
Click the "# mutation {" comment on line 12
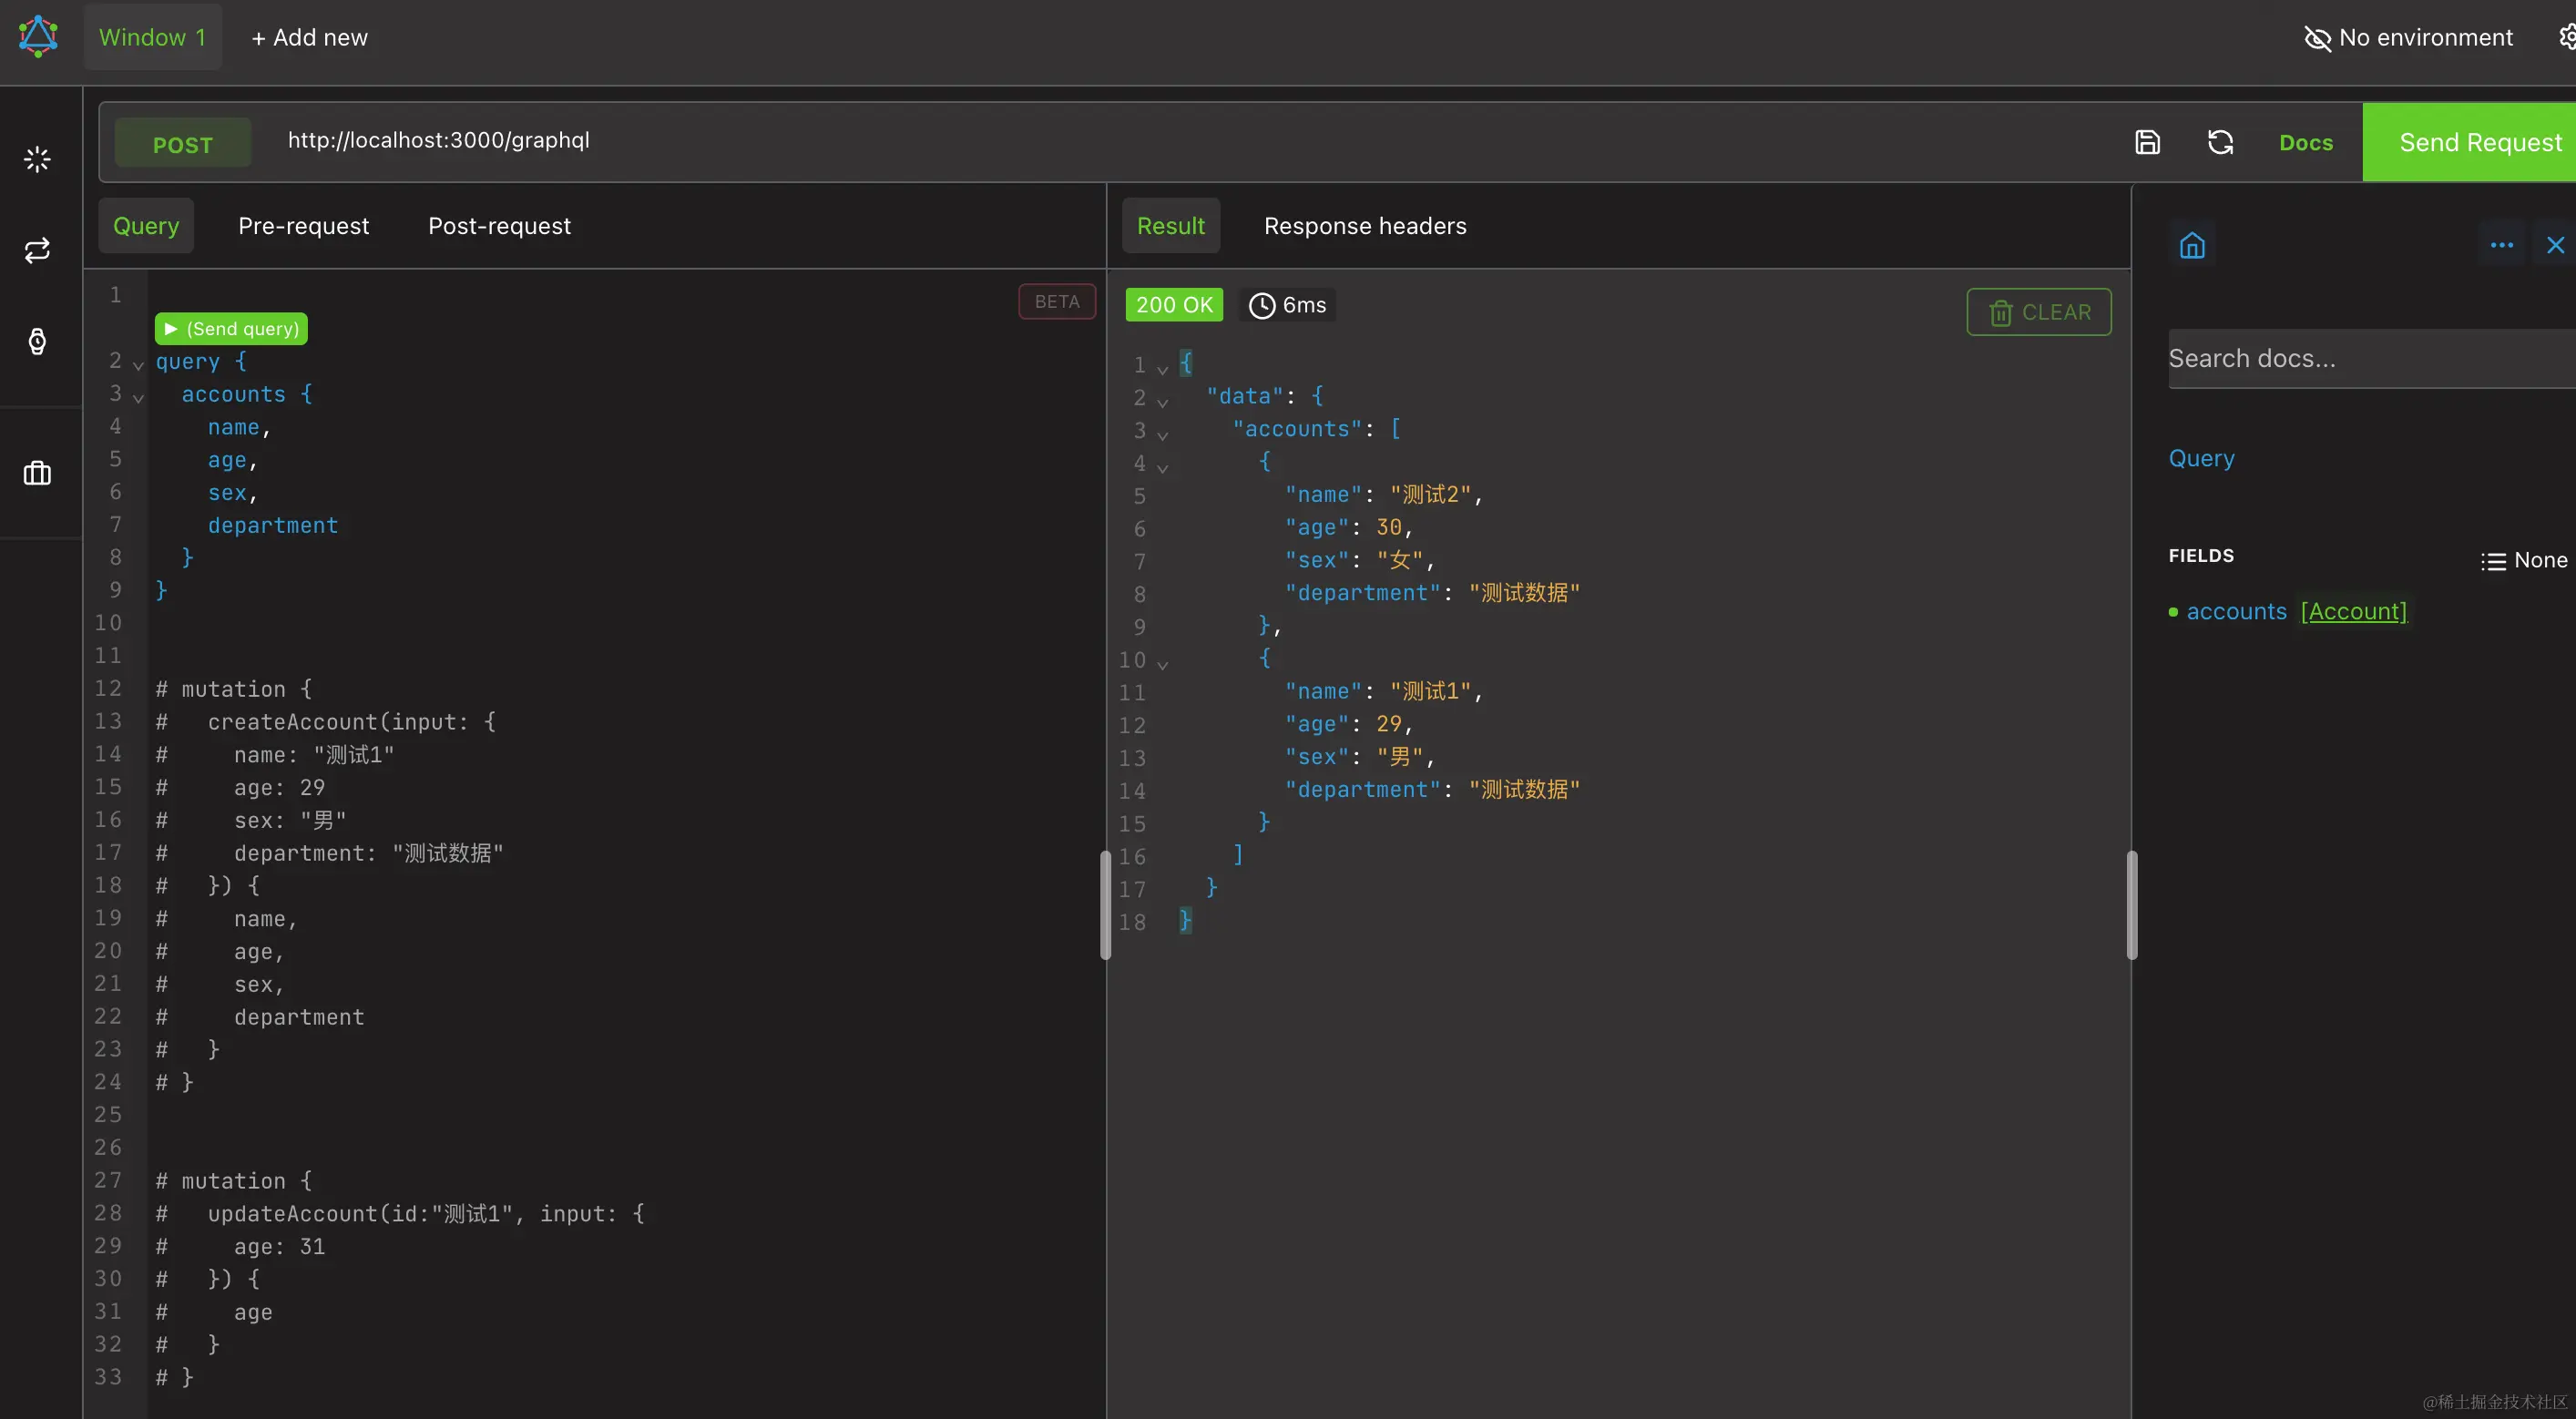(x=234, y=689)
